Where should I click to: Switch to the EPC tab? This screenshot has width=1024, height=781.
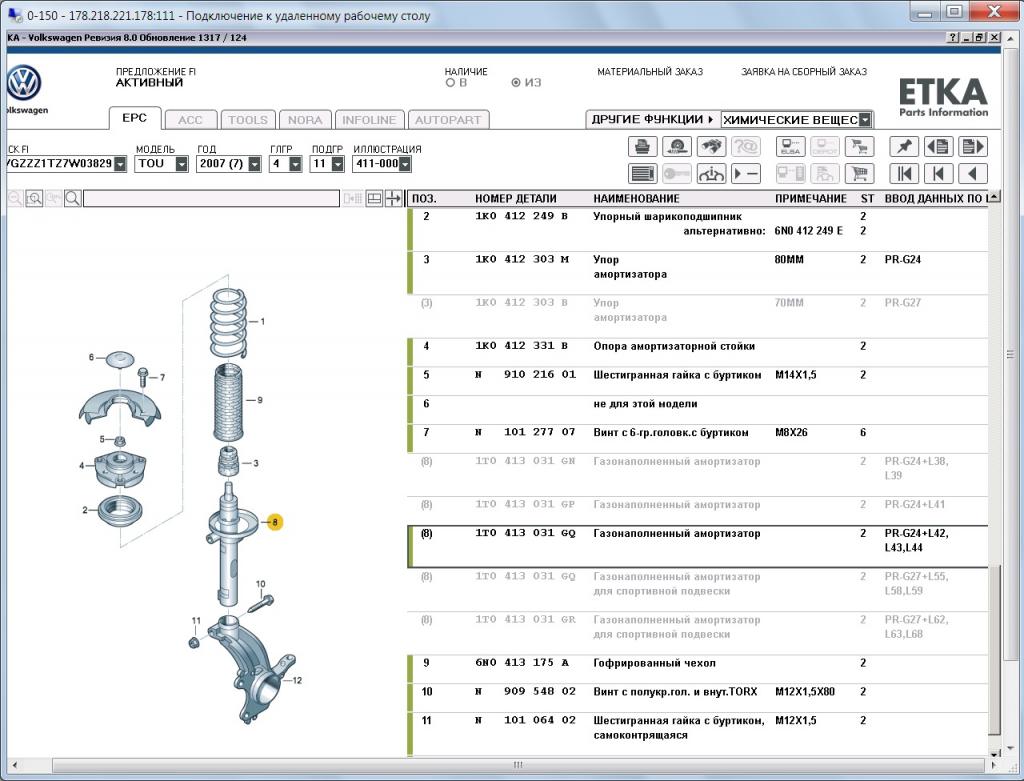tap(135, 118)
